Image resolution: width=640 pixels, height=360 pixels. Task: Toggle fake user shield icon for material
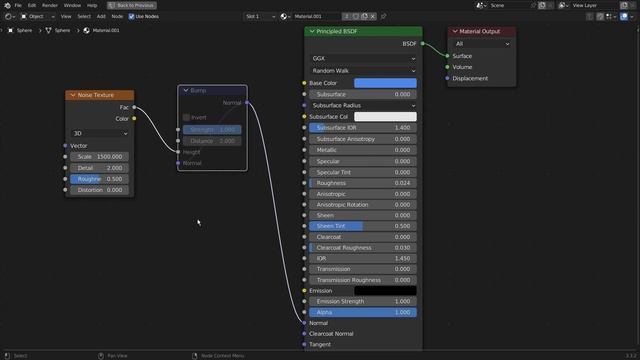click(x=356, y=16)
